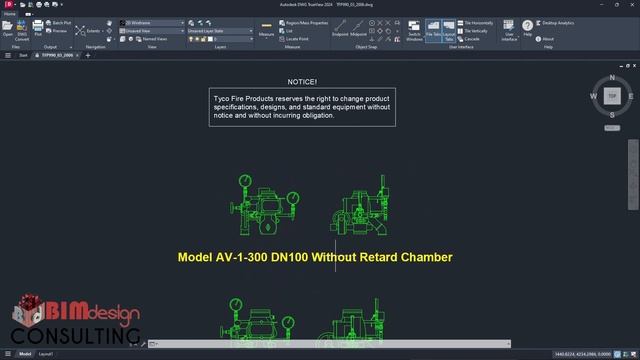Activate the Measure ruler tool
Screen dimensions: 640x360
point(266,28)
